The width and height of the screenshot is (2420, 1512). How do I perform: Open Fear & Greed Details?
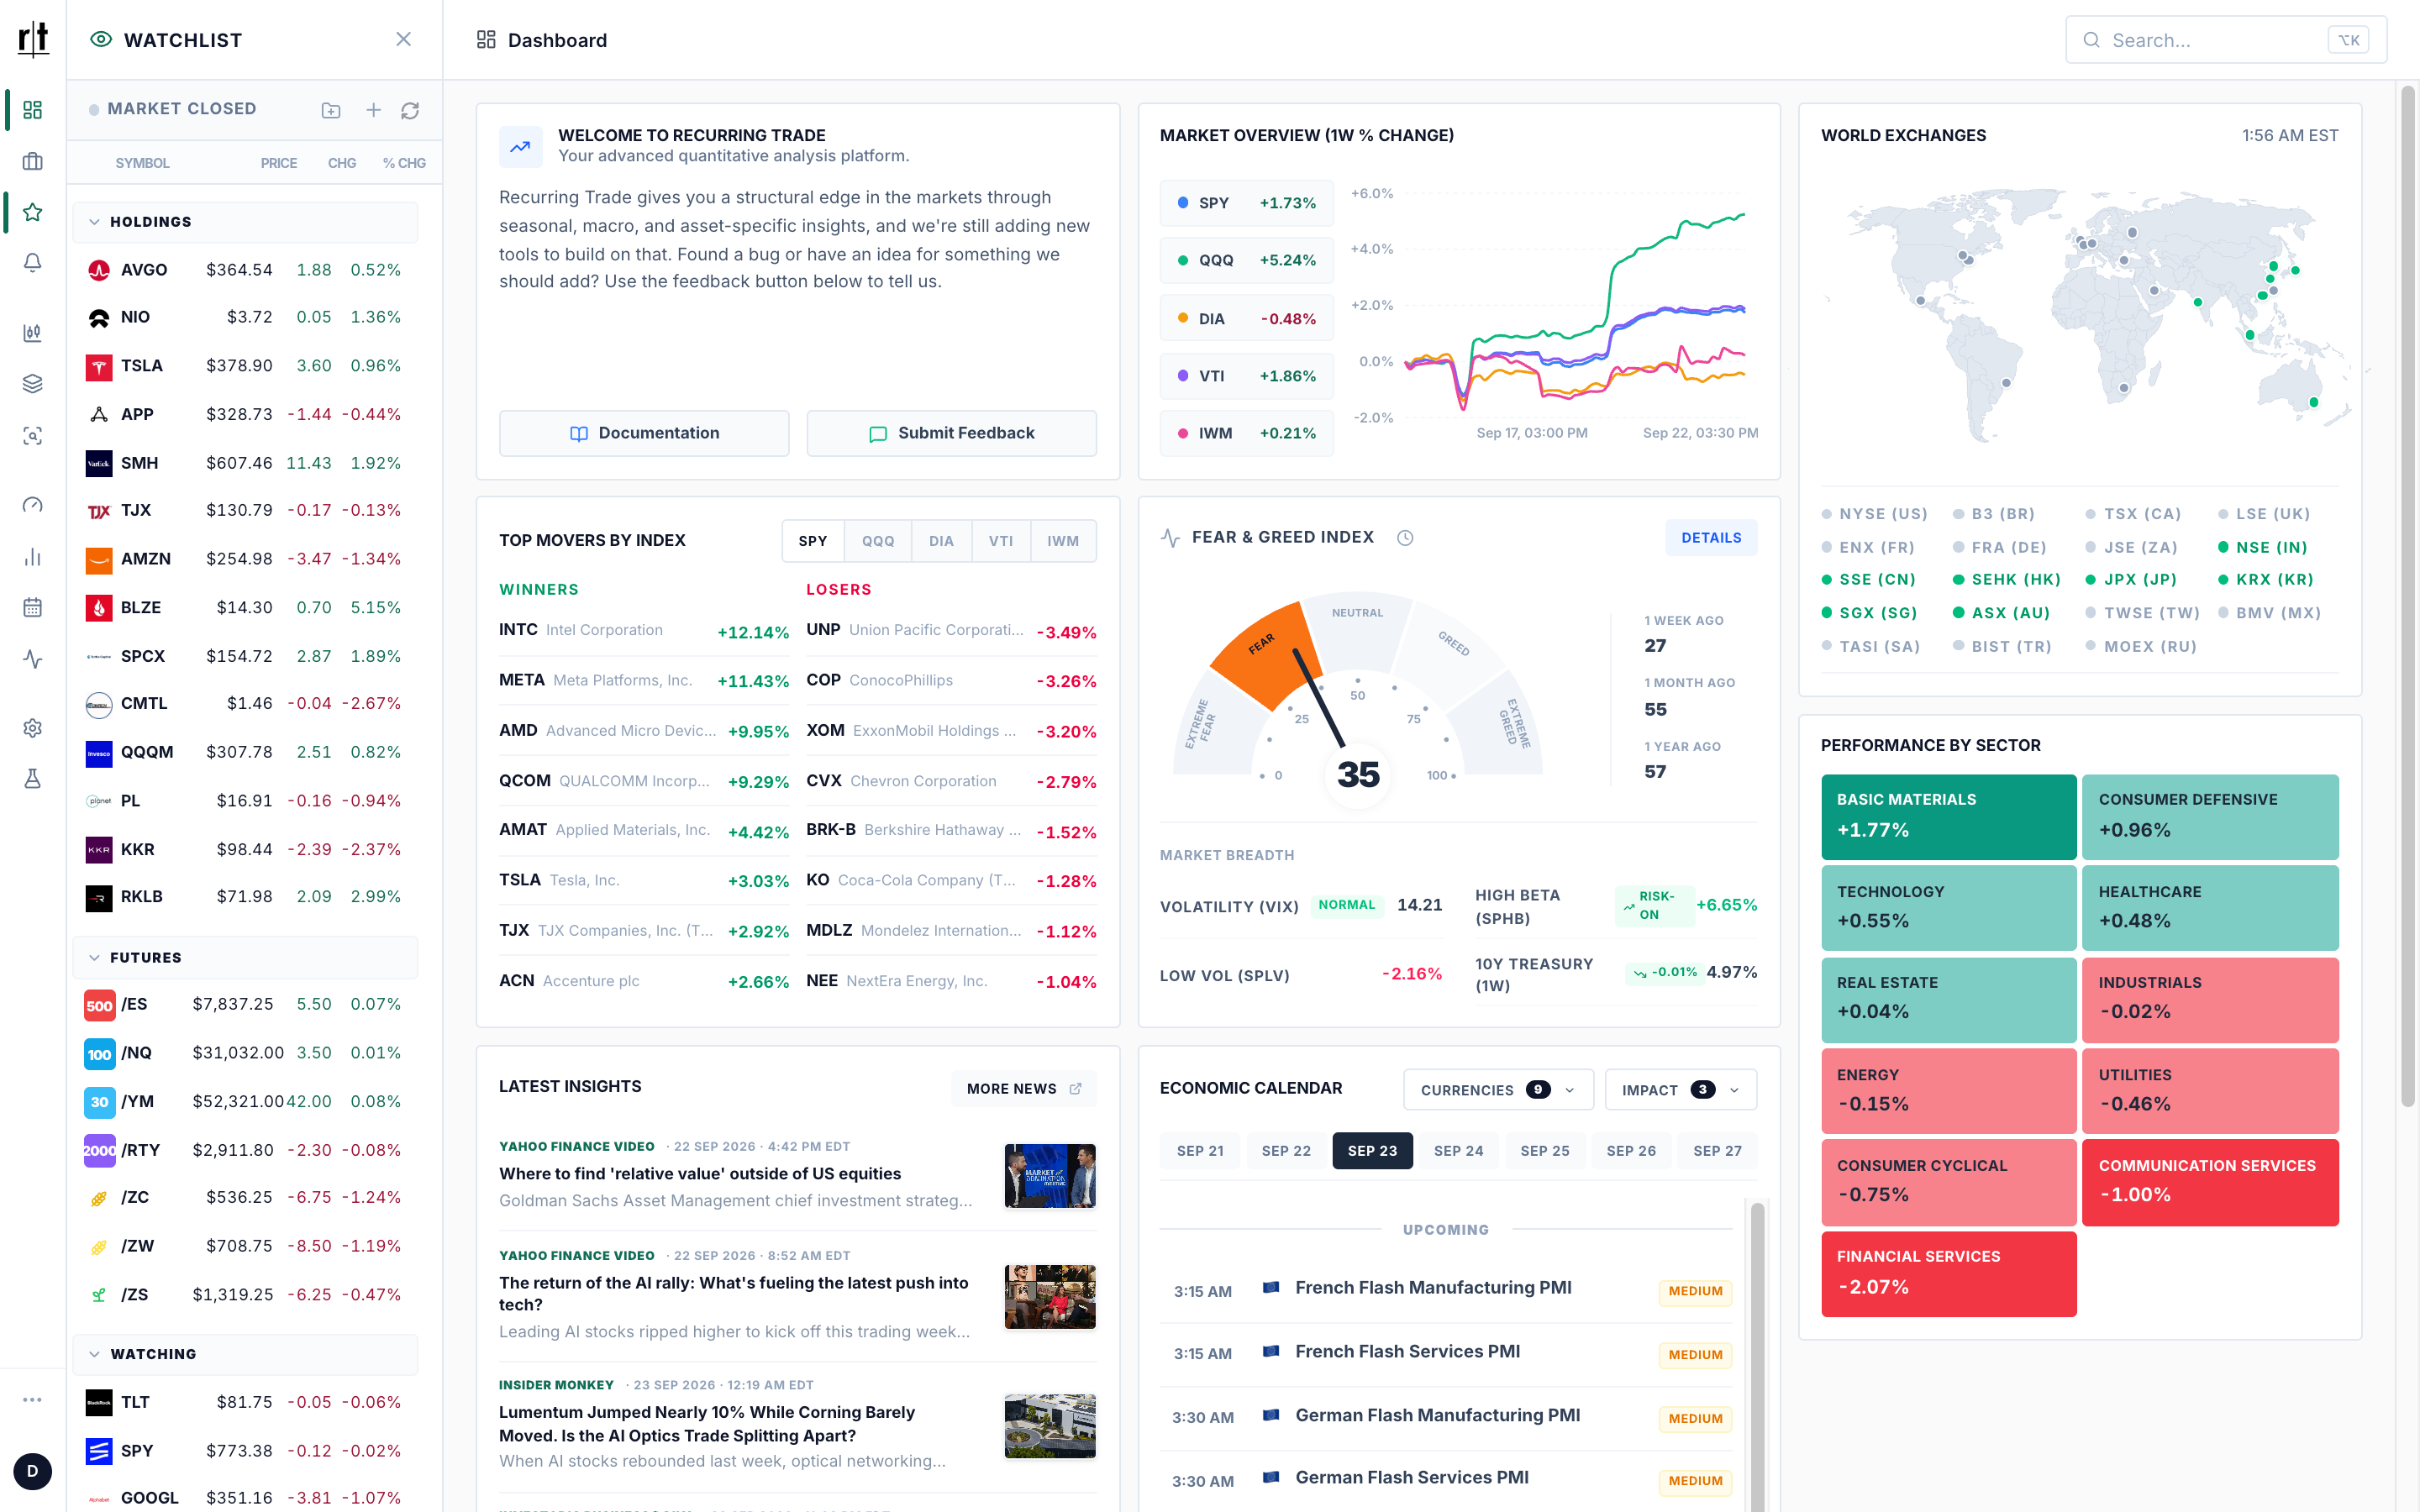click(x=1711, y=538)
